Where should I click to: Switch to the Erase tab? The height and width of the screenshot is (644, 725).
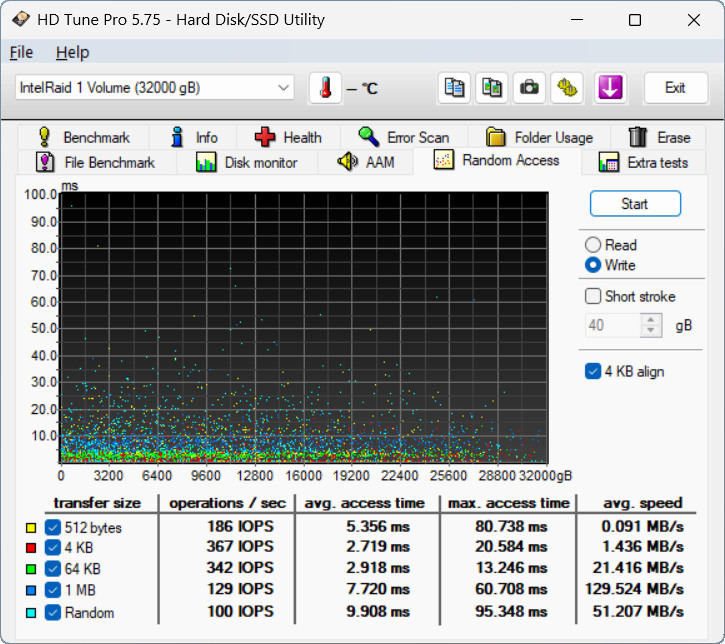tap(658, 137)
